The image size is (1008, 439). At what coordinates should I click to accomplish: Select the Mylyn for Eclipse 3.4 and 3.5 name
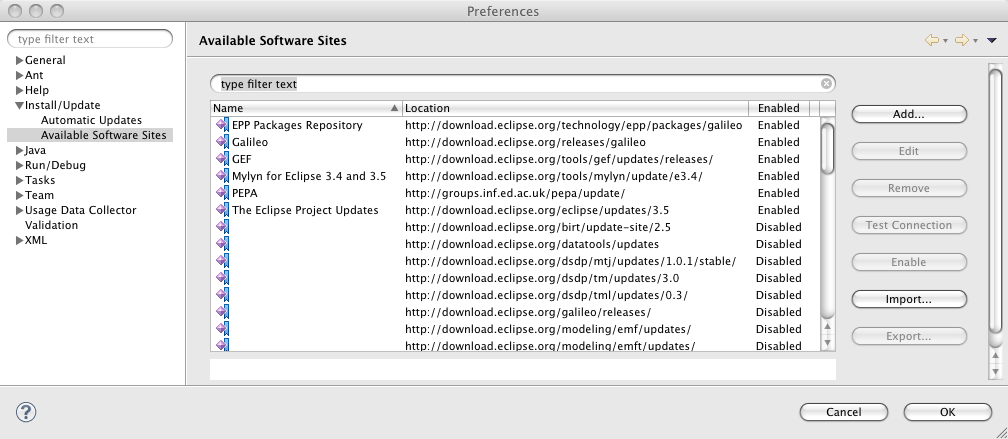click(x=309, y=176)
